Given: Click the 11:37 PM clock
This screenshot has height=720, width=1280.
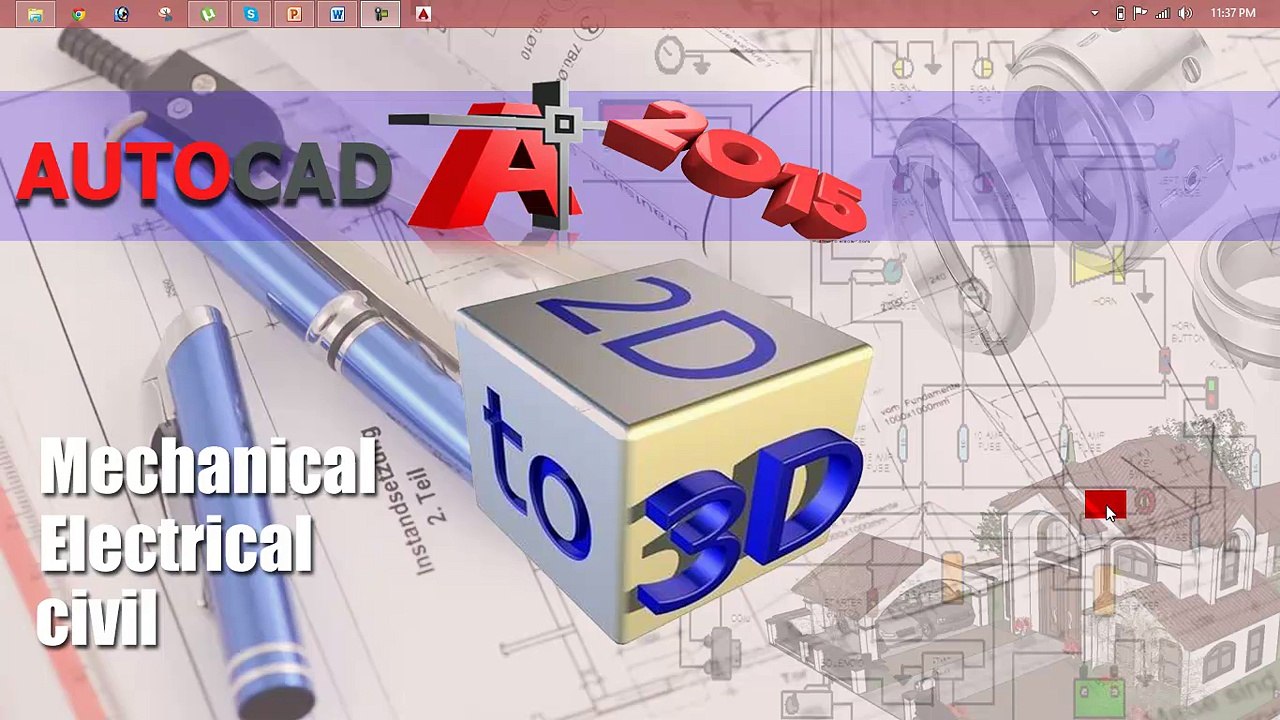Looking at the screenshot, I should pyautogui.click(x=1233, y=14).
